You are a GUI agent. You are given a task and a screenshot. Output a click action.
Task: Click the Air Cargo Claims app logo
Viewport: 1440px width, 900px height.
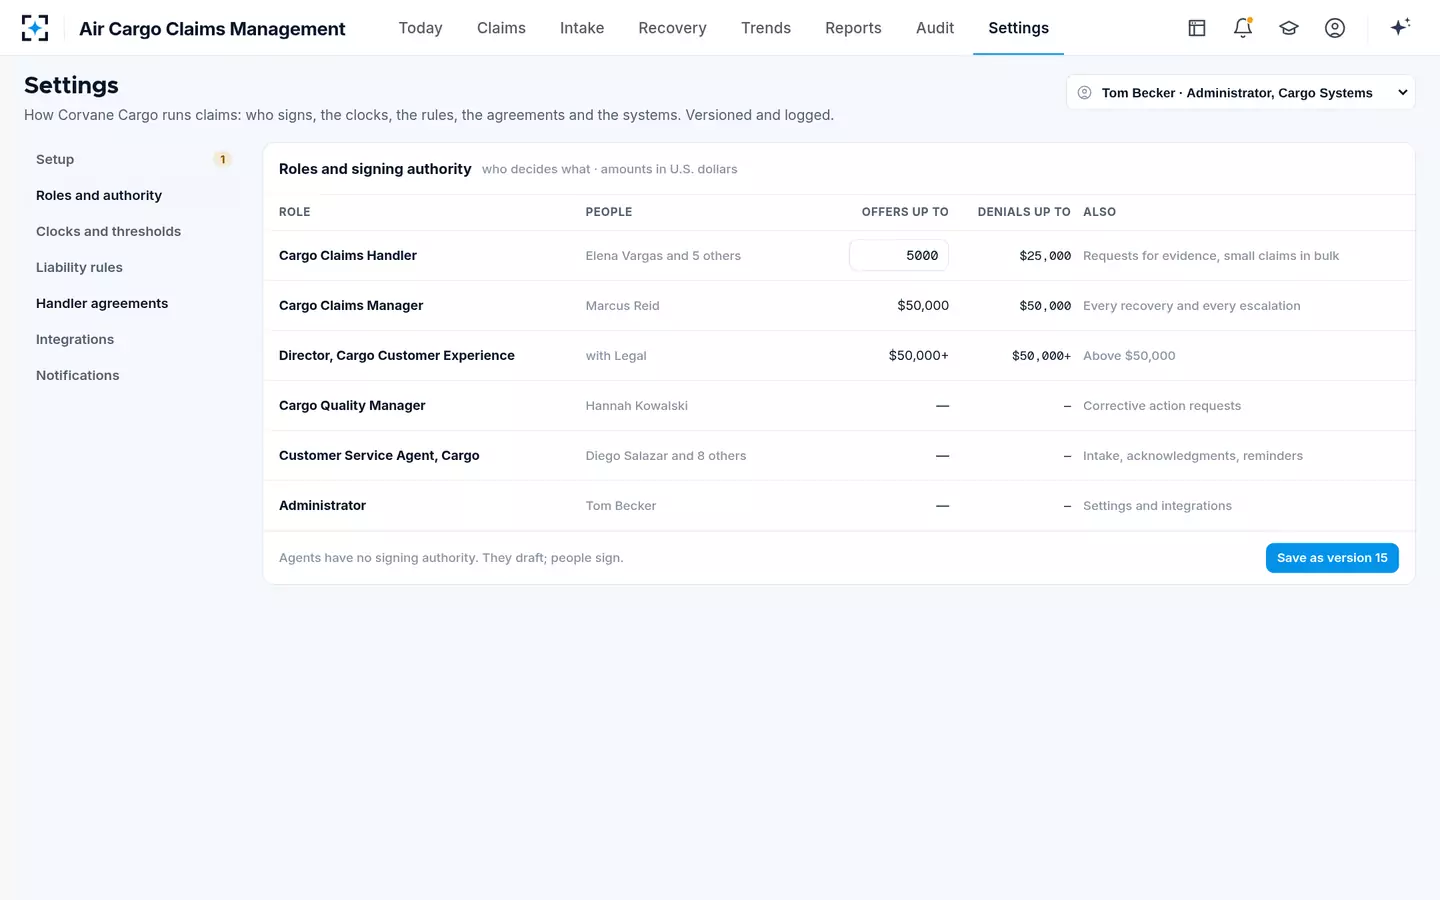(35, 28)
